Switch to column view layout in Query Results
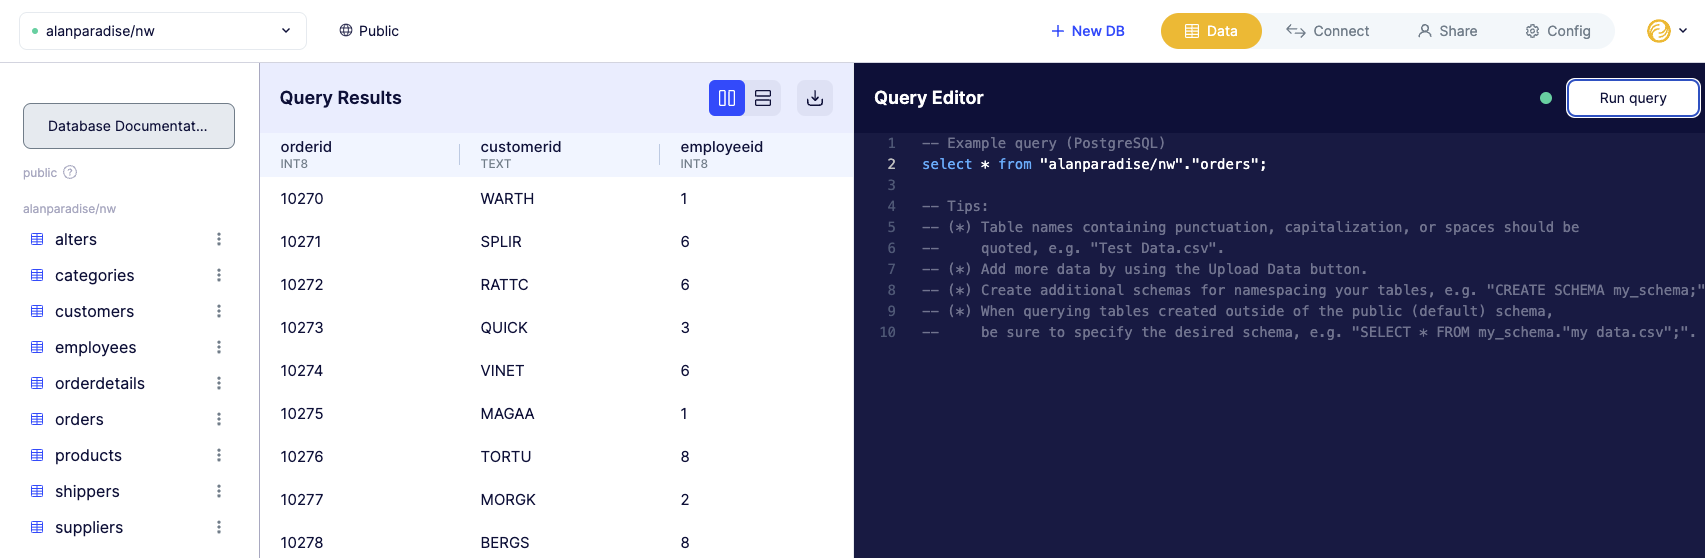The width and height of the screenshot is (1705, 558). click(727, 98)
